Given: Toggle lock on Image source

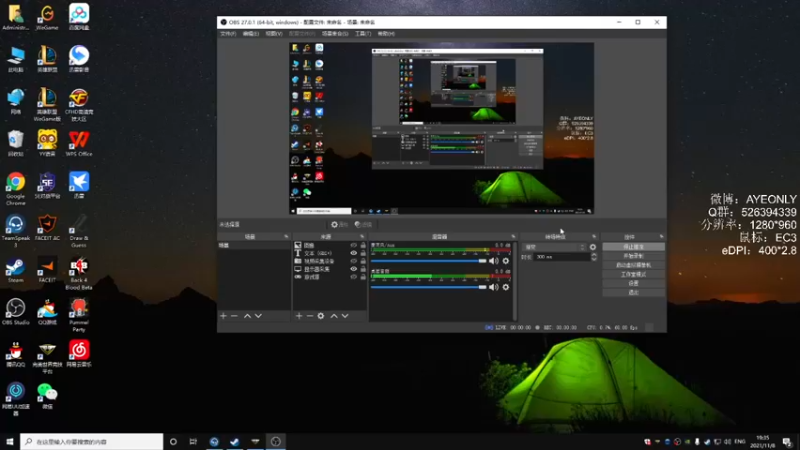Looking at the screenshot, I should [363, 245].
